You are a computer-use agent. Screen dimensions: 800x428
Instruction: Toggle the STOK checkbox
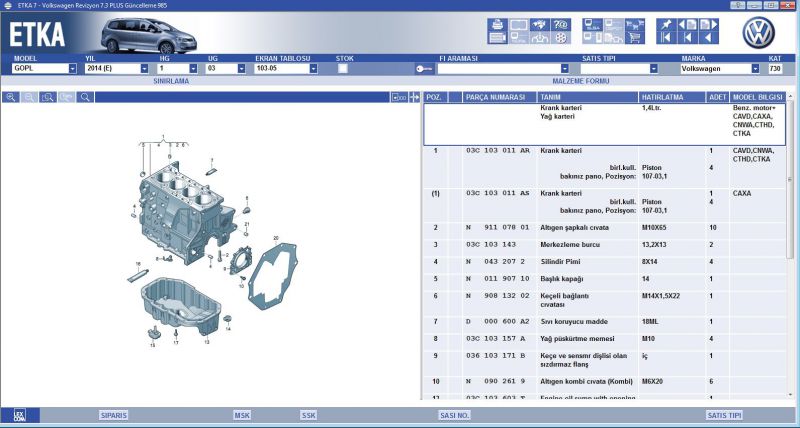[343, 68]
